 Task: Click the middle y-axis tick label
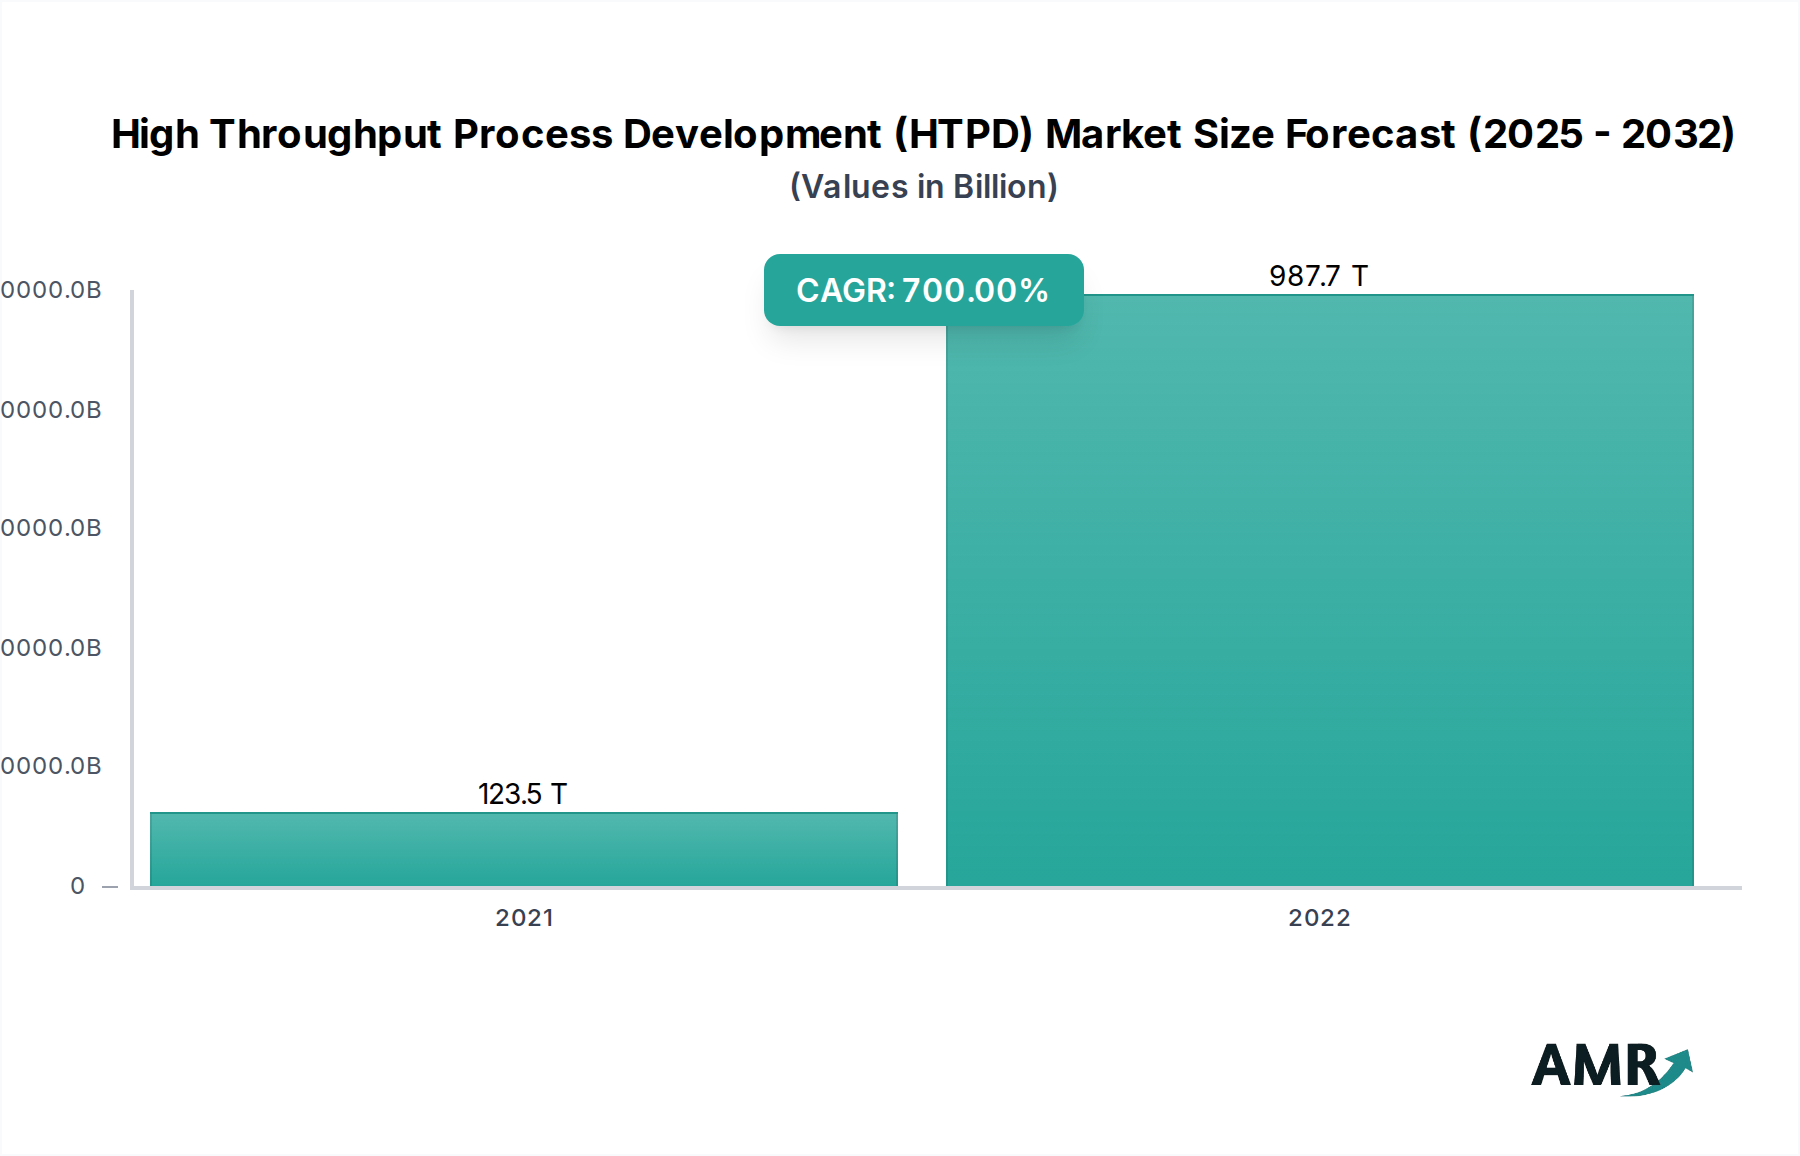(52, 528)
